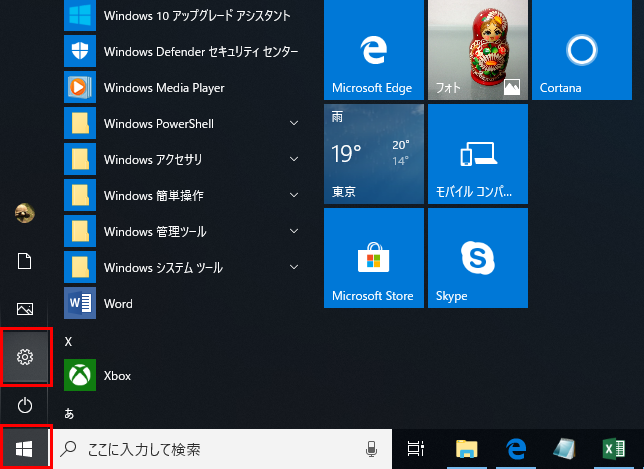644x469 pixels.
Task: Click the microphone icon in search box
Action: (x=372, y=450)
